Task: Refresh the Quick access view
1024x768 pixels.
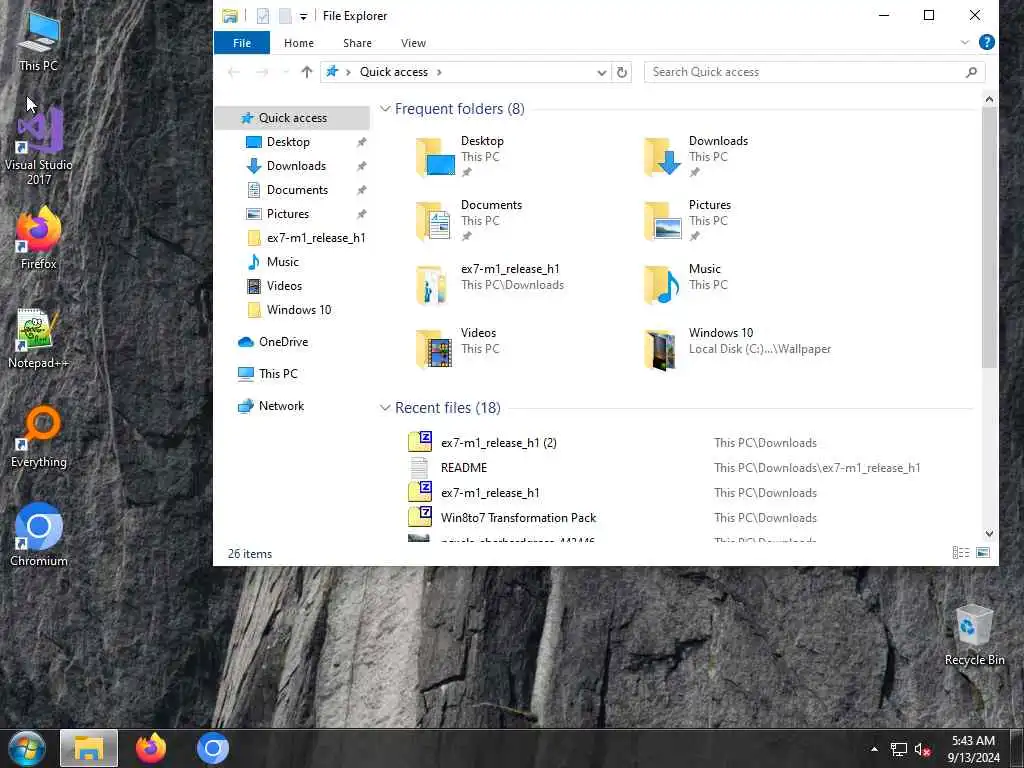Action: pos(622,72)
